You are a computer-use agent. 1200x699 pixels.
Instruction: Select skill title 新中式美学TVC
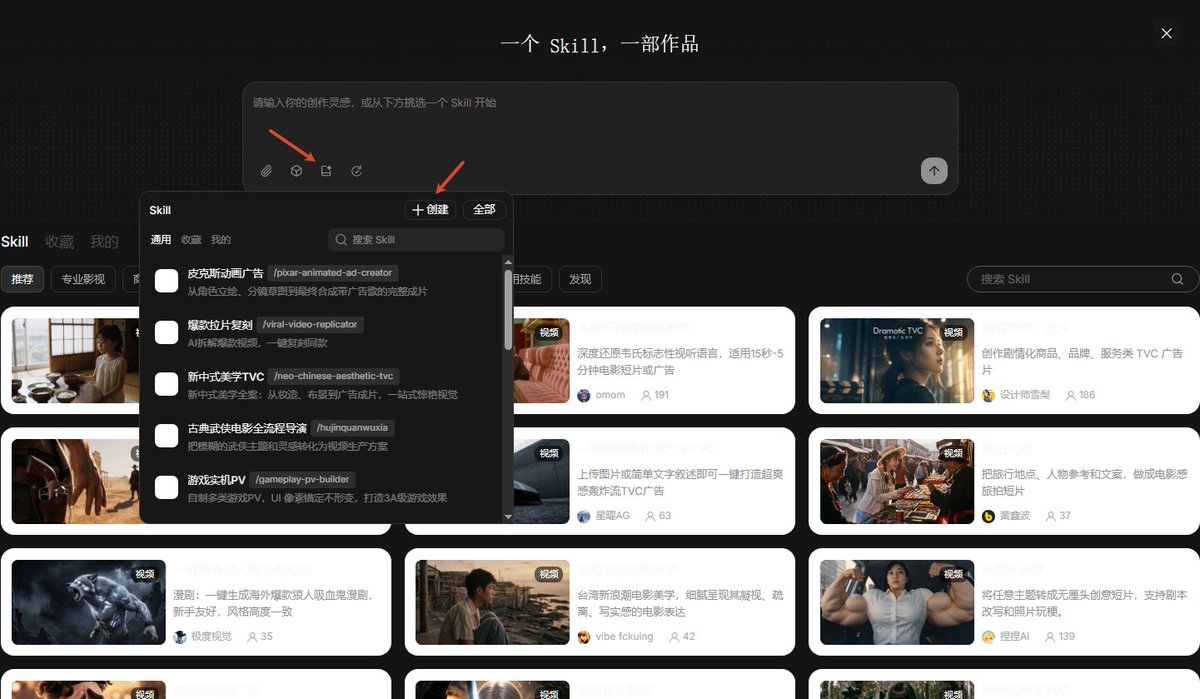click(x=226, y=377)
